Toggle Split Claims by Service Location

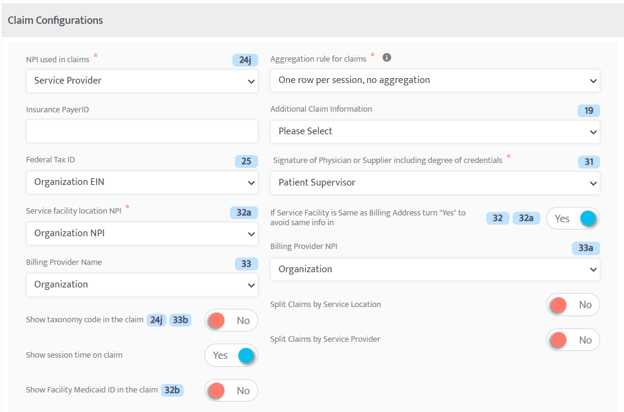573,305
